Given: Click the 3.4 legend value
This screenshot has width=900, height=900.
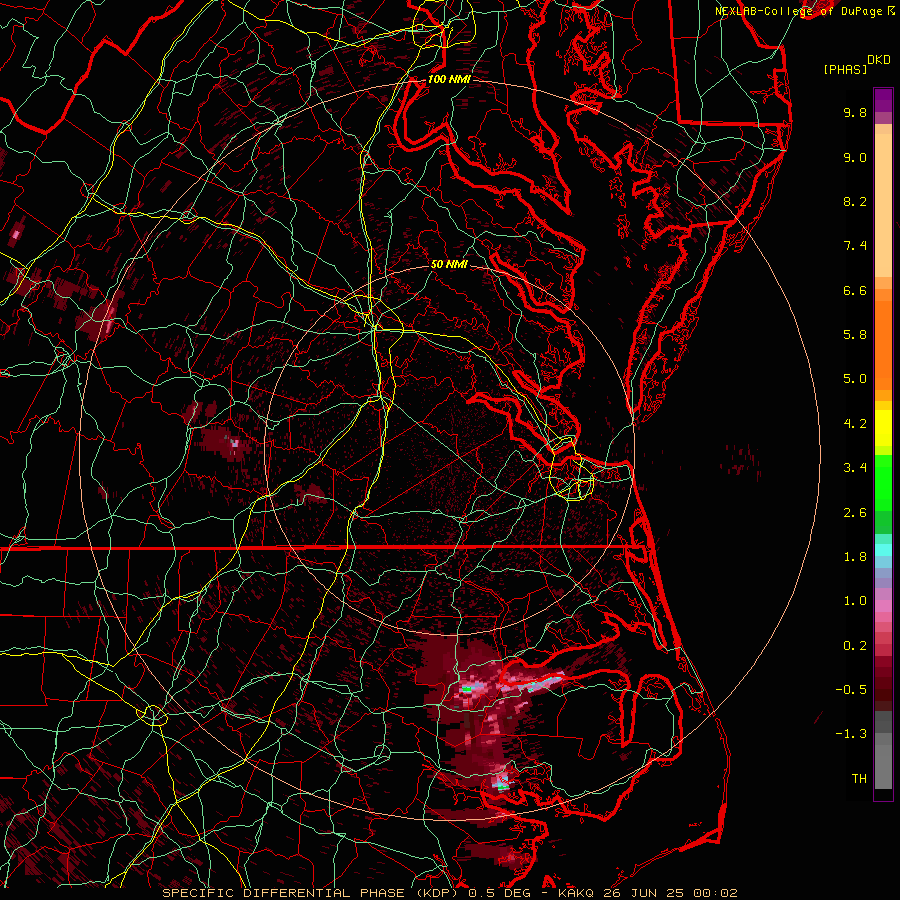Looking at the screenshot, I should (x=855, y=468).
